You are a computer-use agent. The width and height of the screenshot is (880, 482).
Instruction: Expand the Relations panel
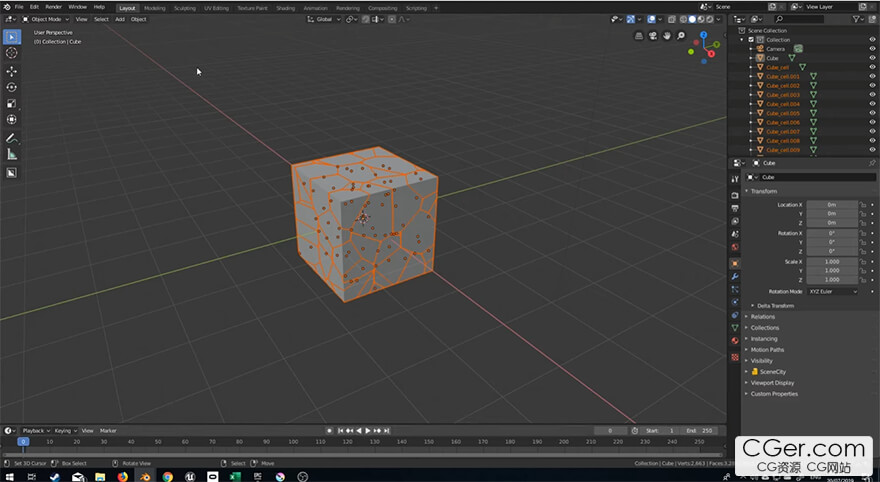[x=763, y=317]
